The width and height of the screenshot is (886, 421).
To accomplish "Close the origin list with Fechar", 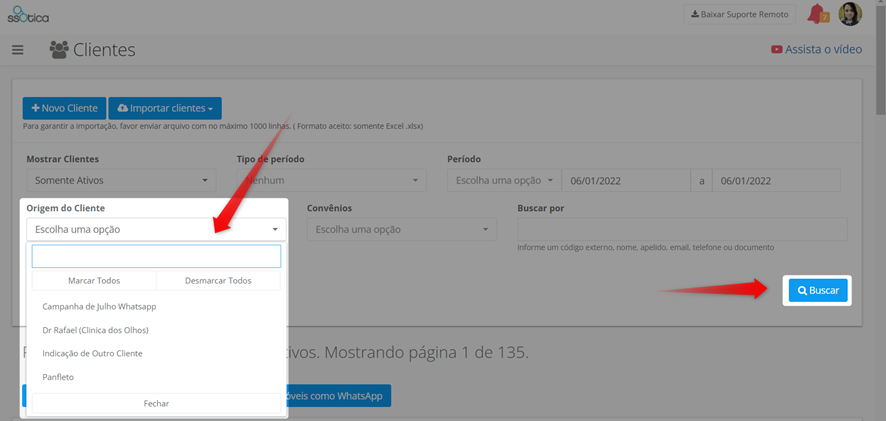I will (x=157, y=403).
